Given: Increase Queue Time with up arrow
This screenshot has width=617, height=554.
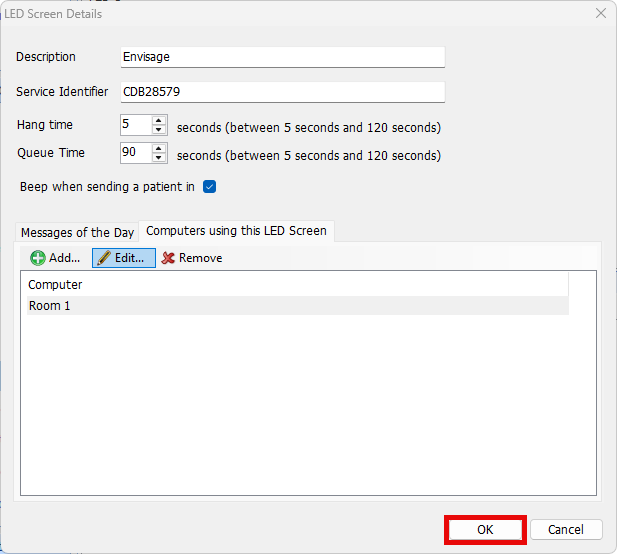Looking at the screenshot, I should point(159,148).
